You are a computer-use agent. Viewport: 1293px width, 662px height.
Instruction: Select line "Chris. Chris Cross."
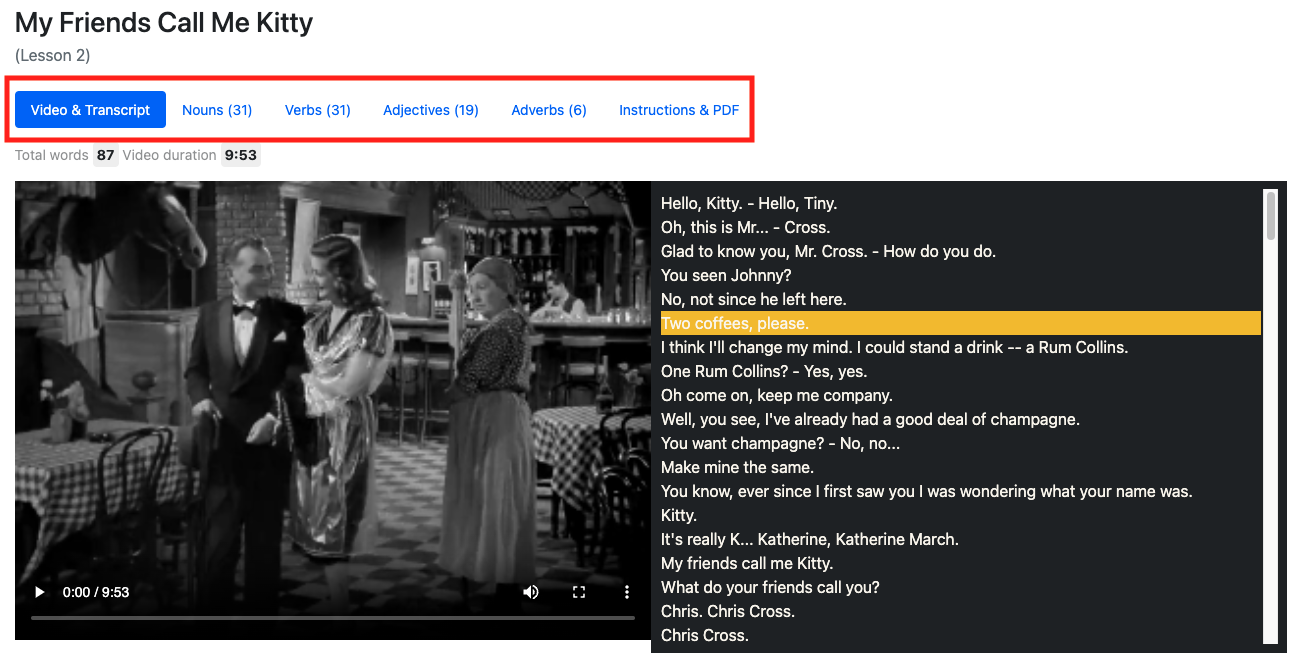[727, 611]
